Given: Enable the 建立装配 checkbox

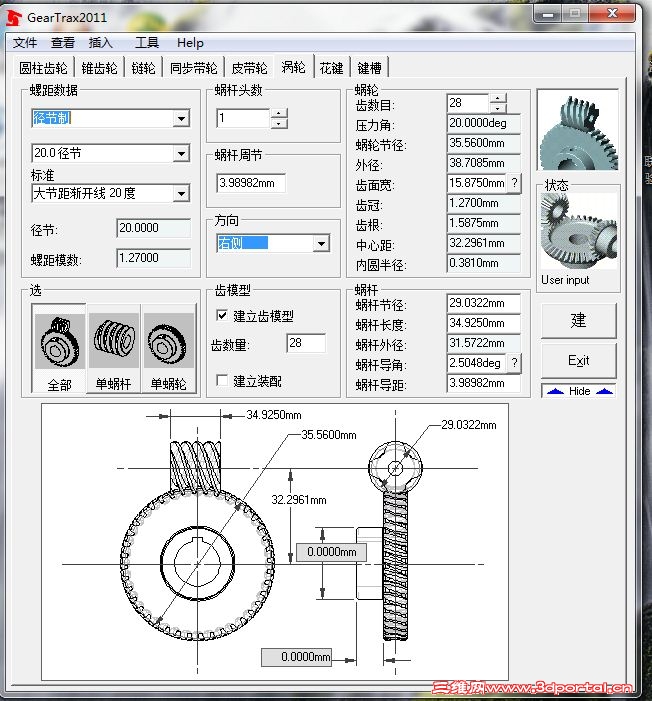Looking at the screenshot, I should click(222, 380).
